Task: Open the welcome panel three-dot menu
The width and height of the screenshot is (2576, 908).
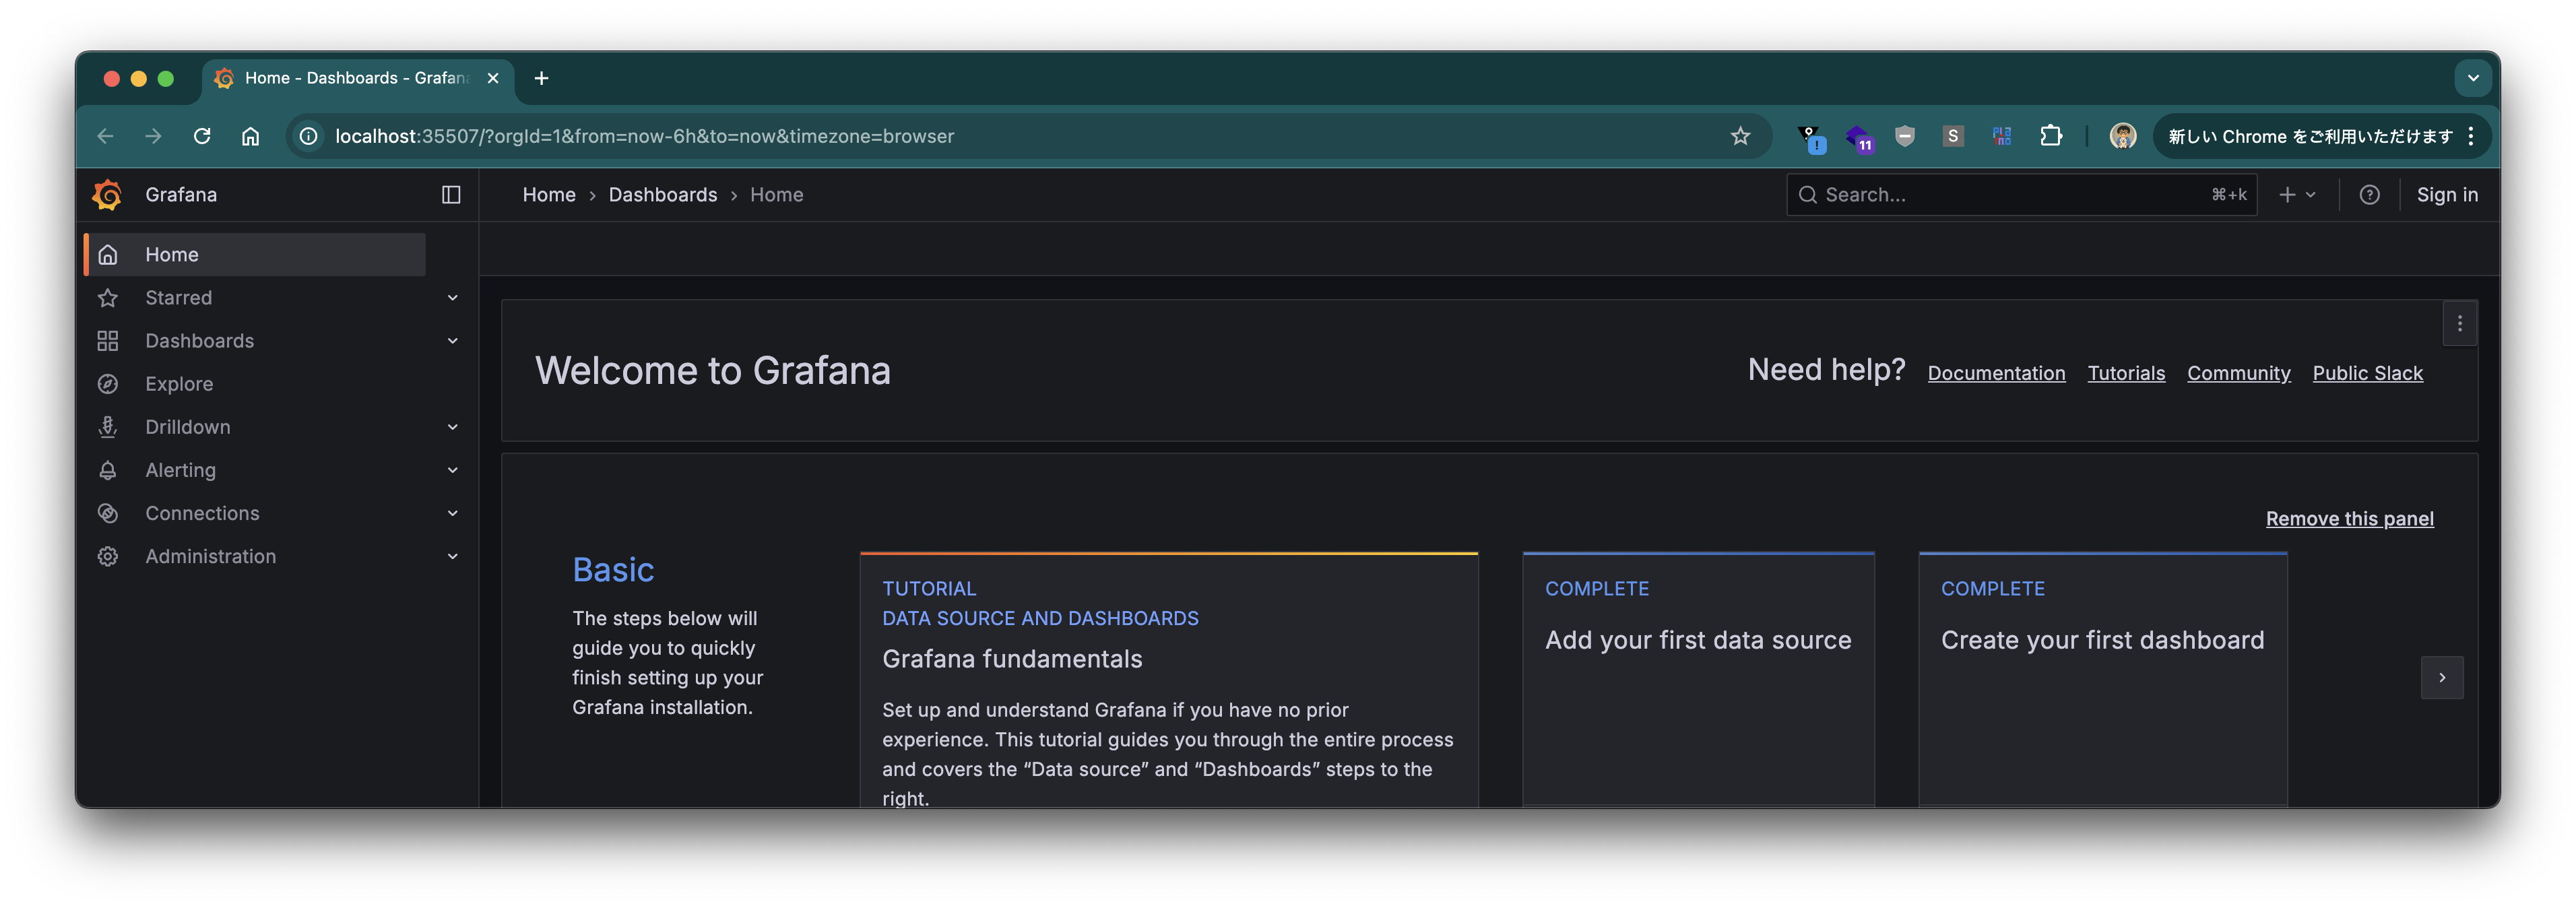Action: [2459, 324]
